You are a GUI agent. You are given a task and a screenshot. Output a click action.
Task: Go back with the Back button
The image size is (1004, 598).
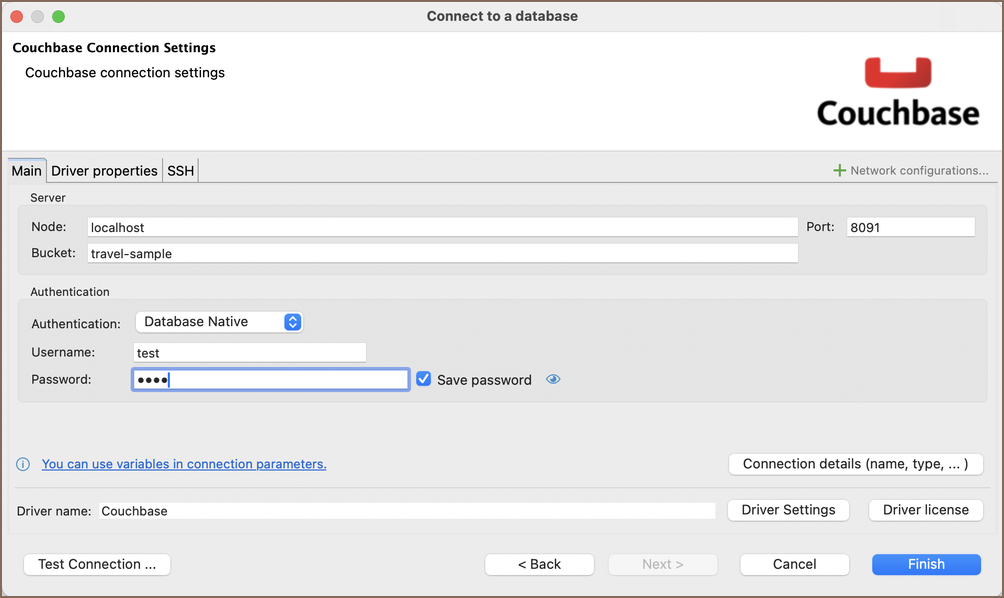(x=539, y=564)
